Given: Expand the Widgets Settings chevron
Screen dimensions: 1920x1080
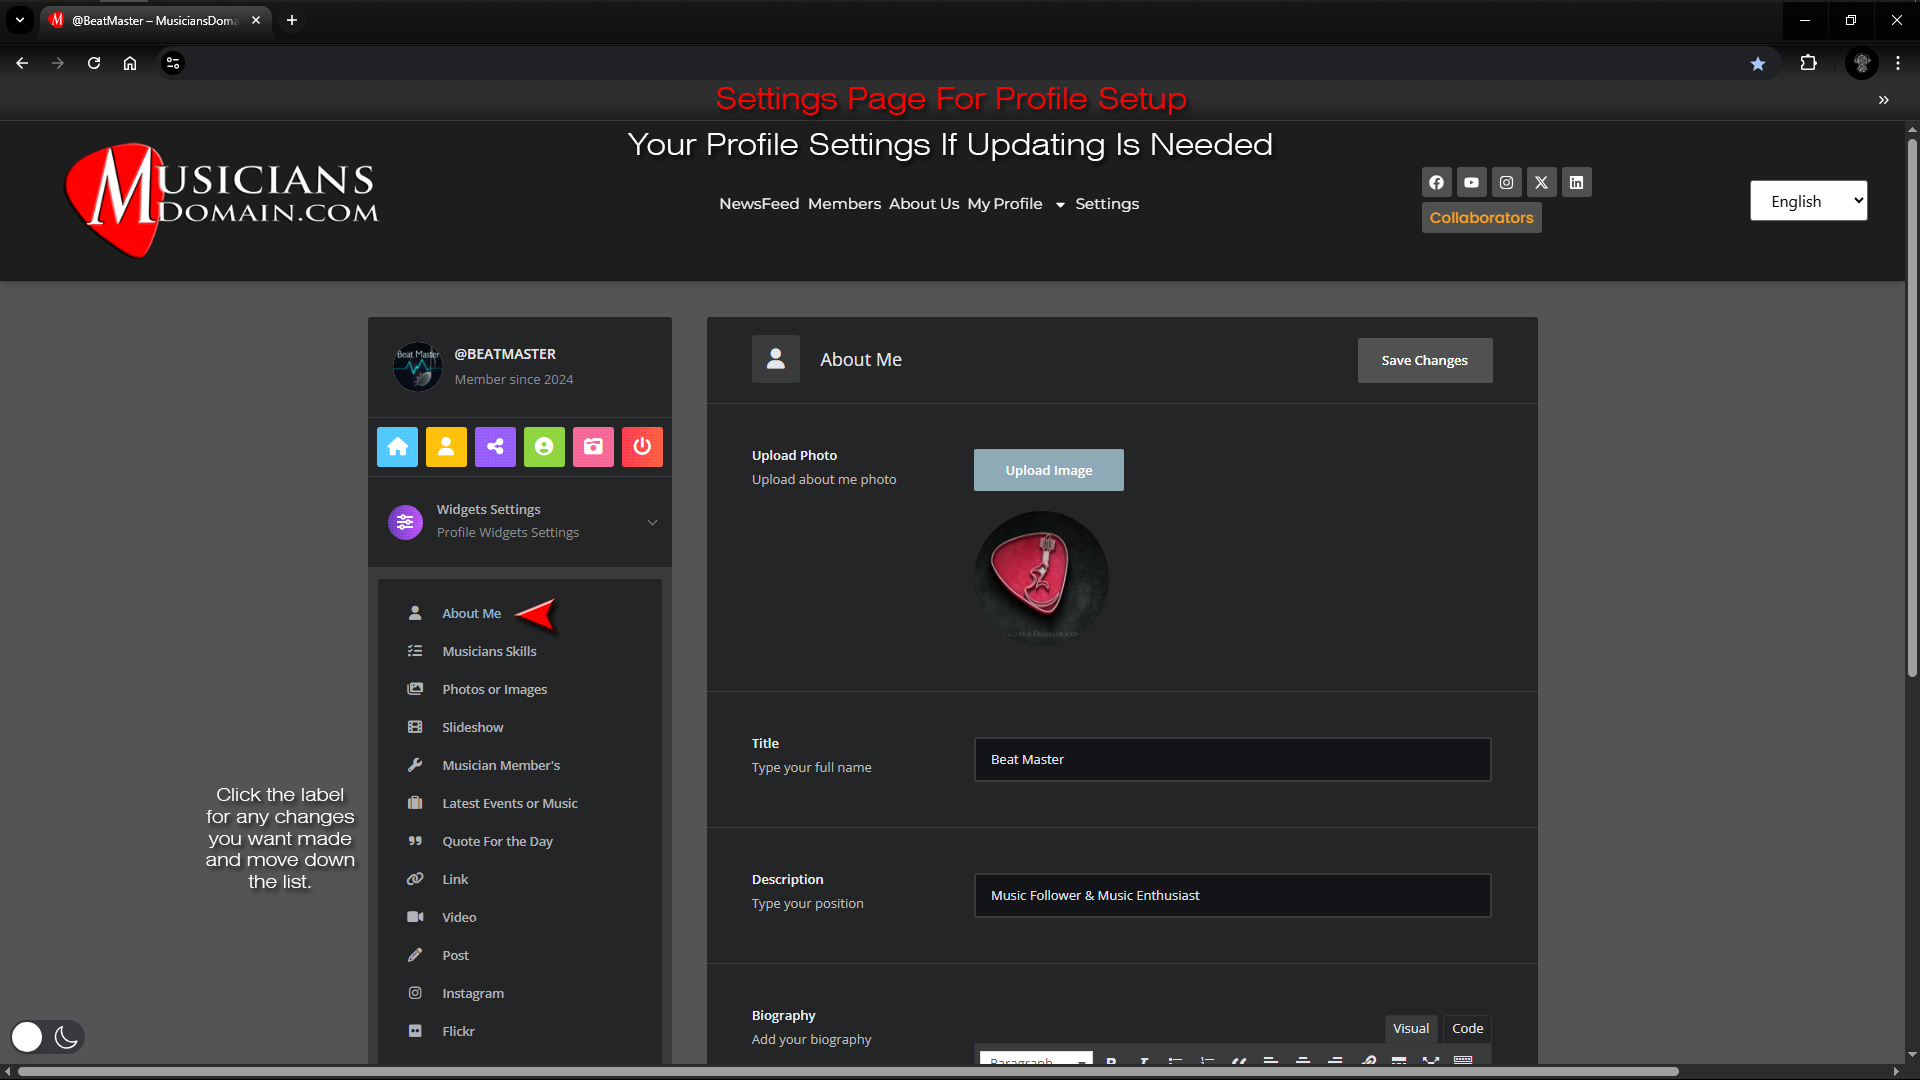Looking at the screenshot, I should (x=652, y=522).
